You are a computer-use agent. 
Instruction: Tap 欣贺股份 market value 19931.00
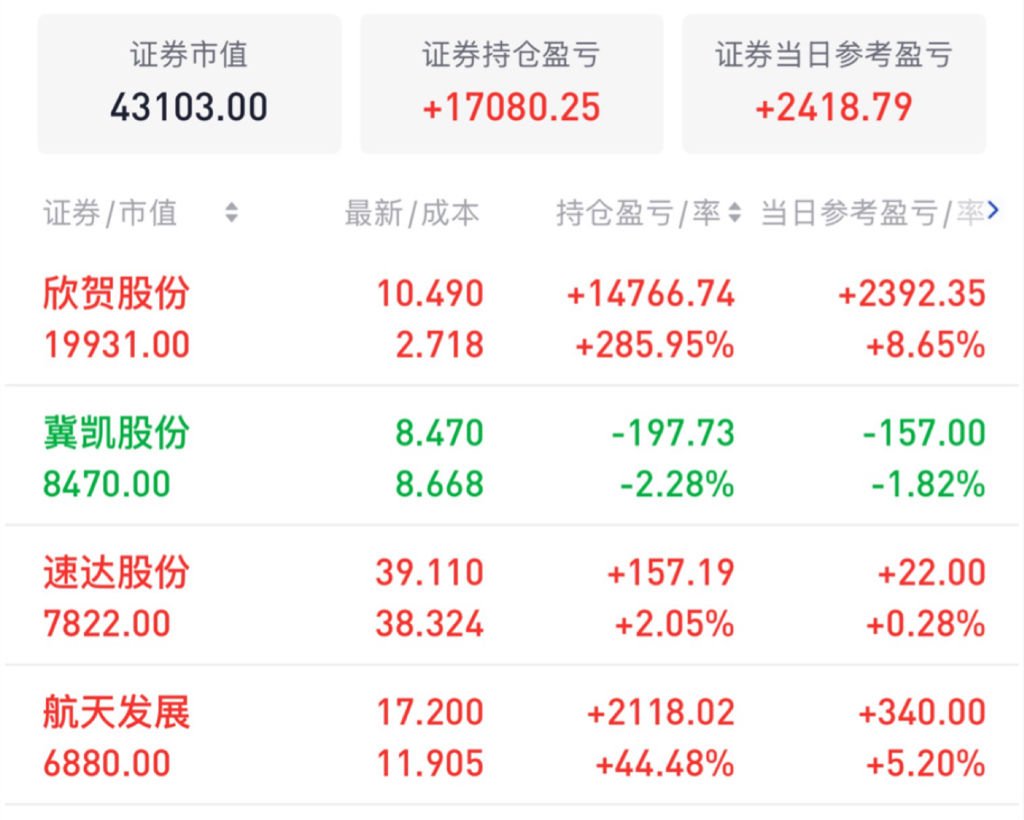click(116, 345)
